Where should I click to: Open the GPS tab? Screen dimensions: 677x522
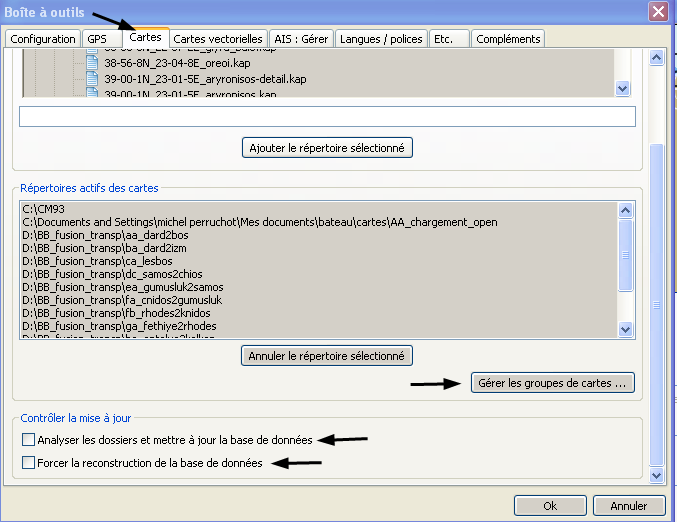97,39
